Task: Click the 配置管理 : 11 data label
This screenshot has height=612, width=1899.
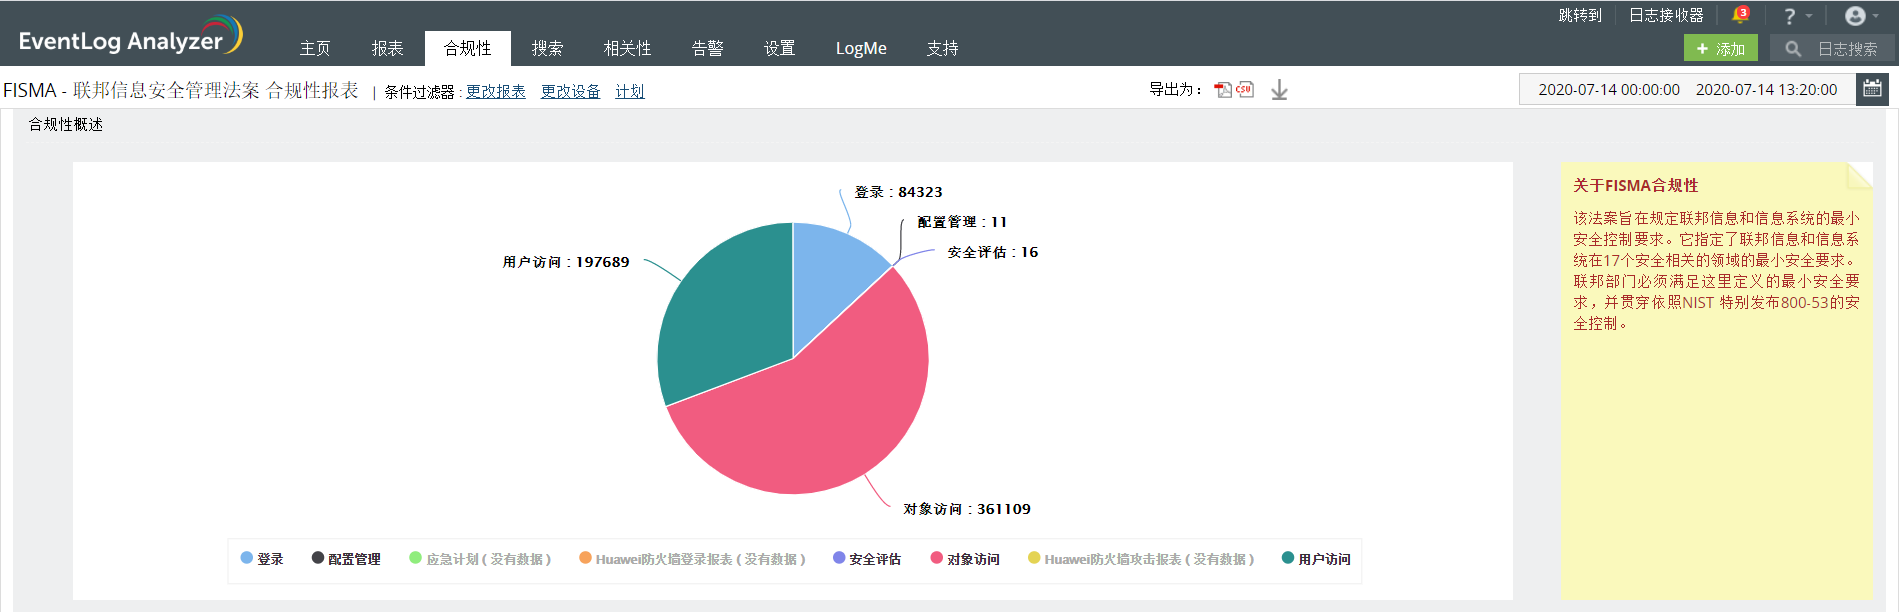Action: point(962,222)
